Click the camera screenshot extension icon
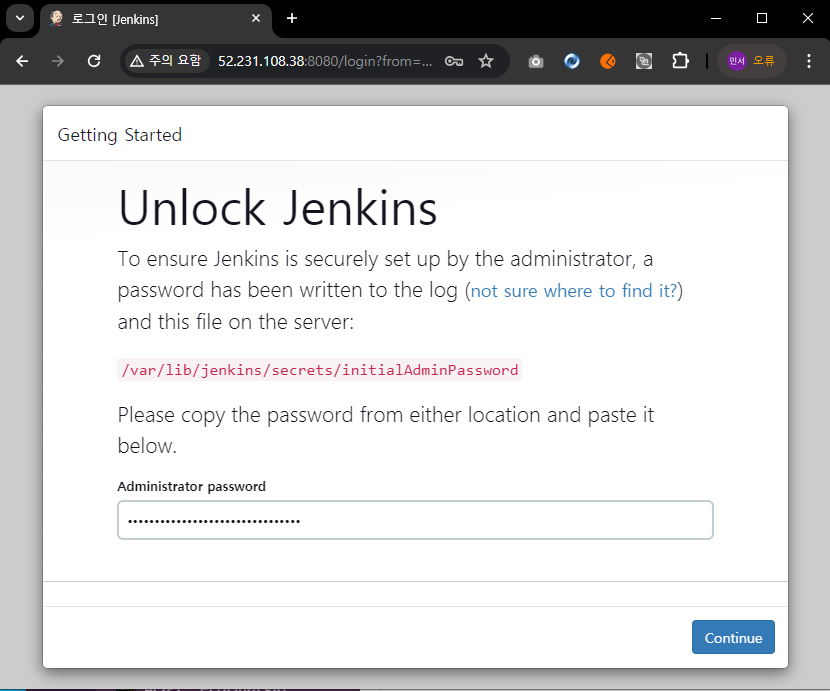The height and width of the screenshot is (691, 830). [536, 61]
